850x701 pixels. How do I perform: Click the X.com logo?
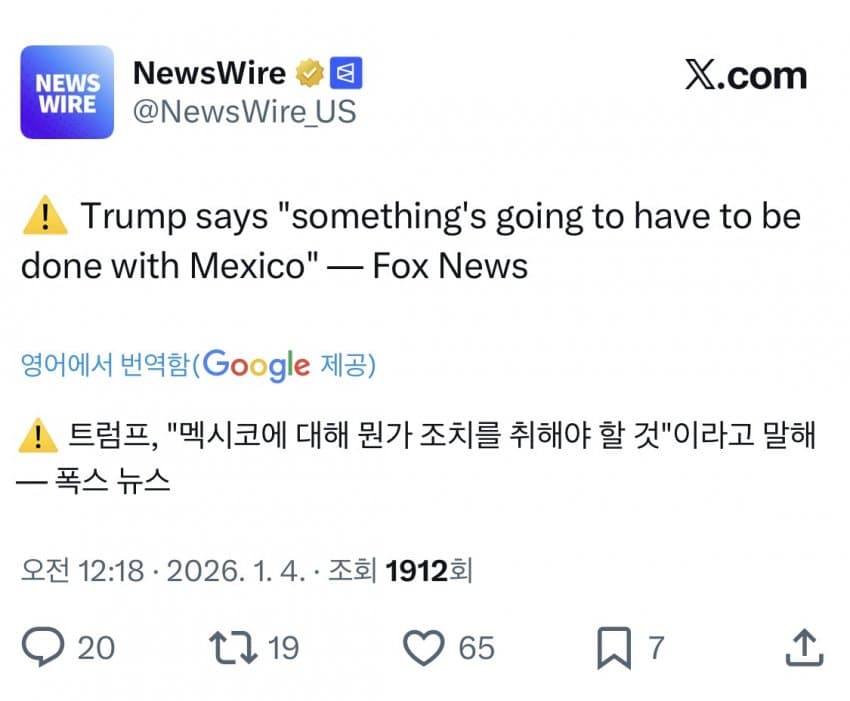pyautogui.click(x=745, y=76)
